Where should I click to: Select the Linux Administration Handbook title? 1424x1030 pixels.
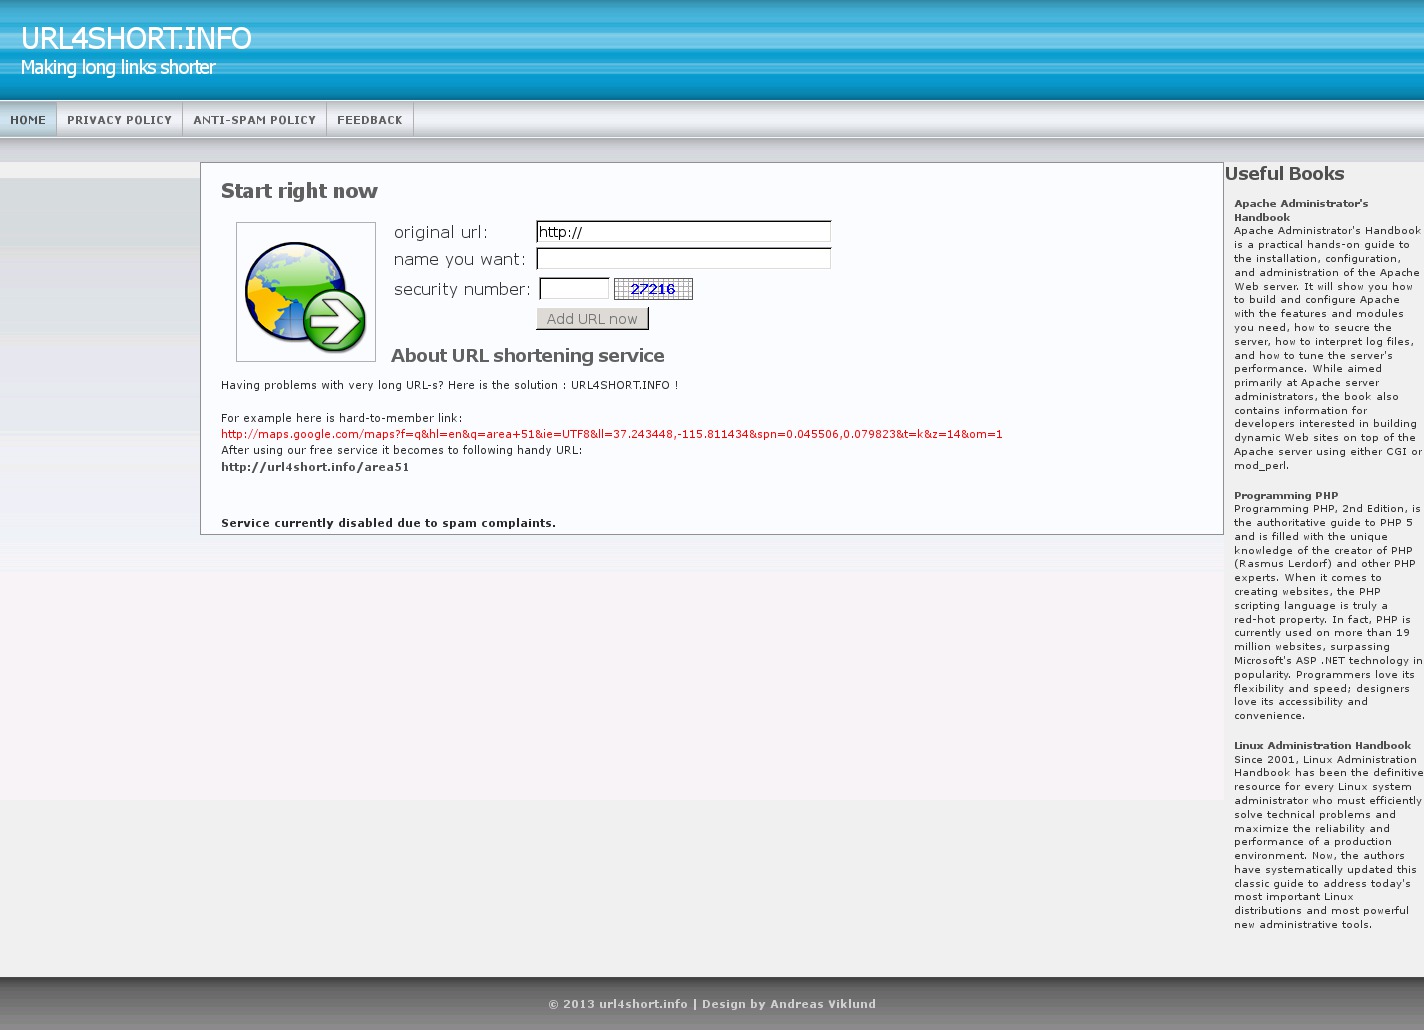click(1321, 745)
